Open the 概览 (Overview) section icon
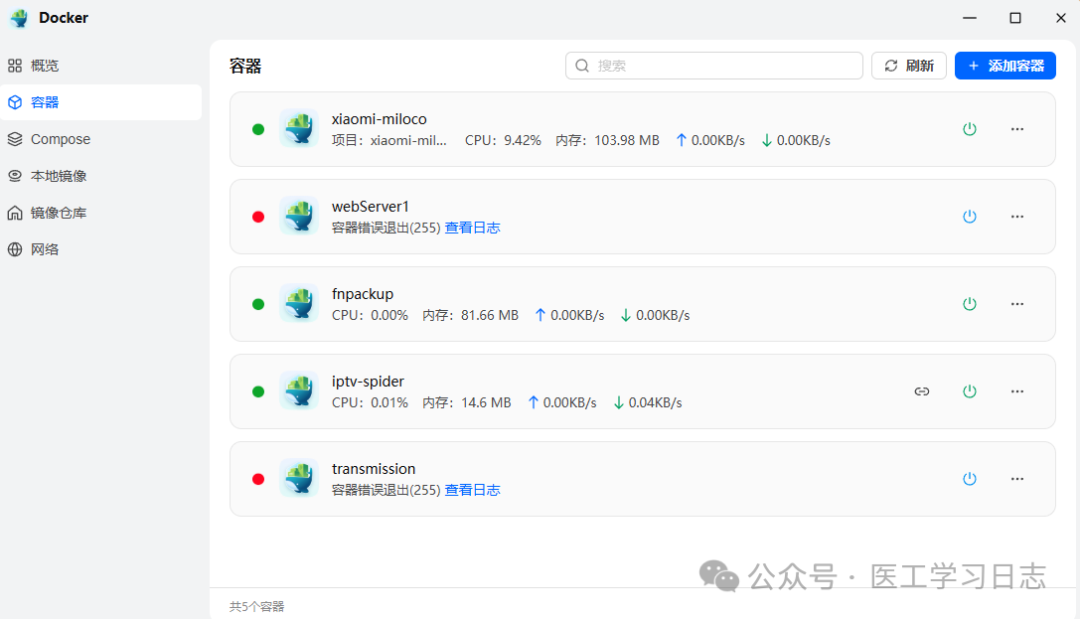The height and width of the screenshot is (619, 1080). (17, 65)
